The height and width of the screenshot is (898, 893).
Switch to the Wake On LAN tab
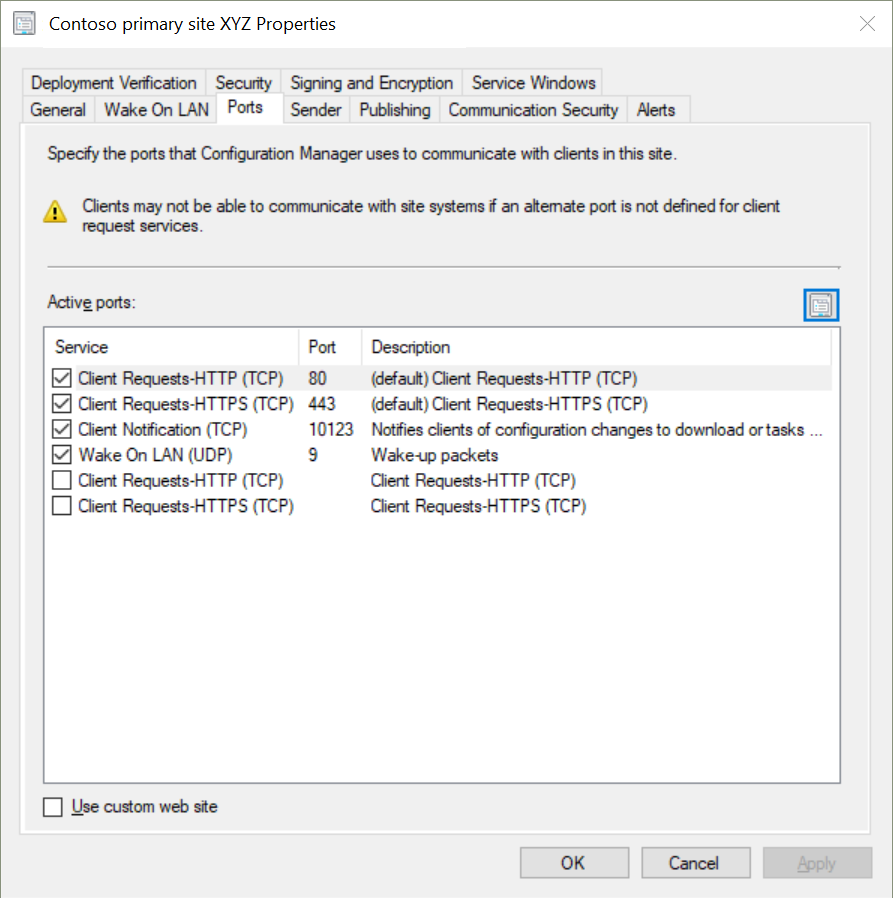[156, 109]
